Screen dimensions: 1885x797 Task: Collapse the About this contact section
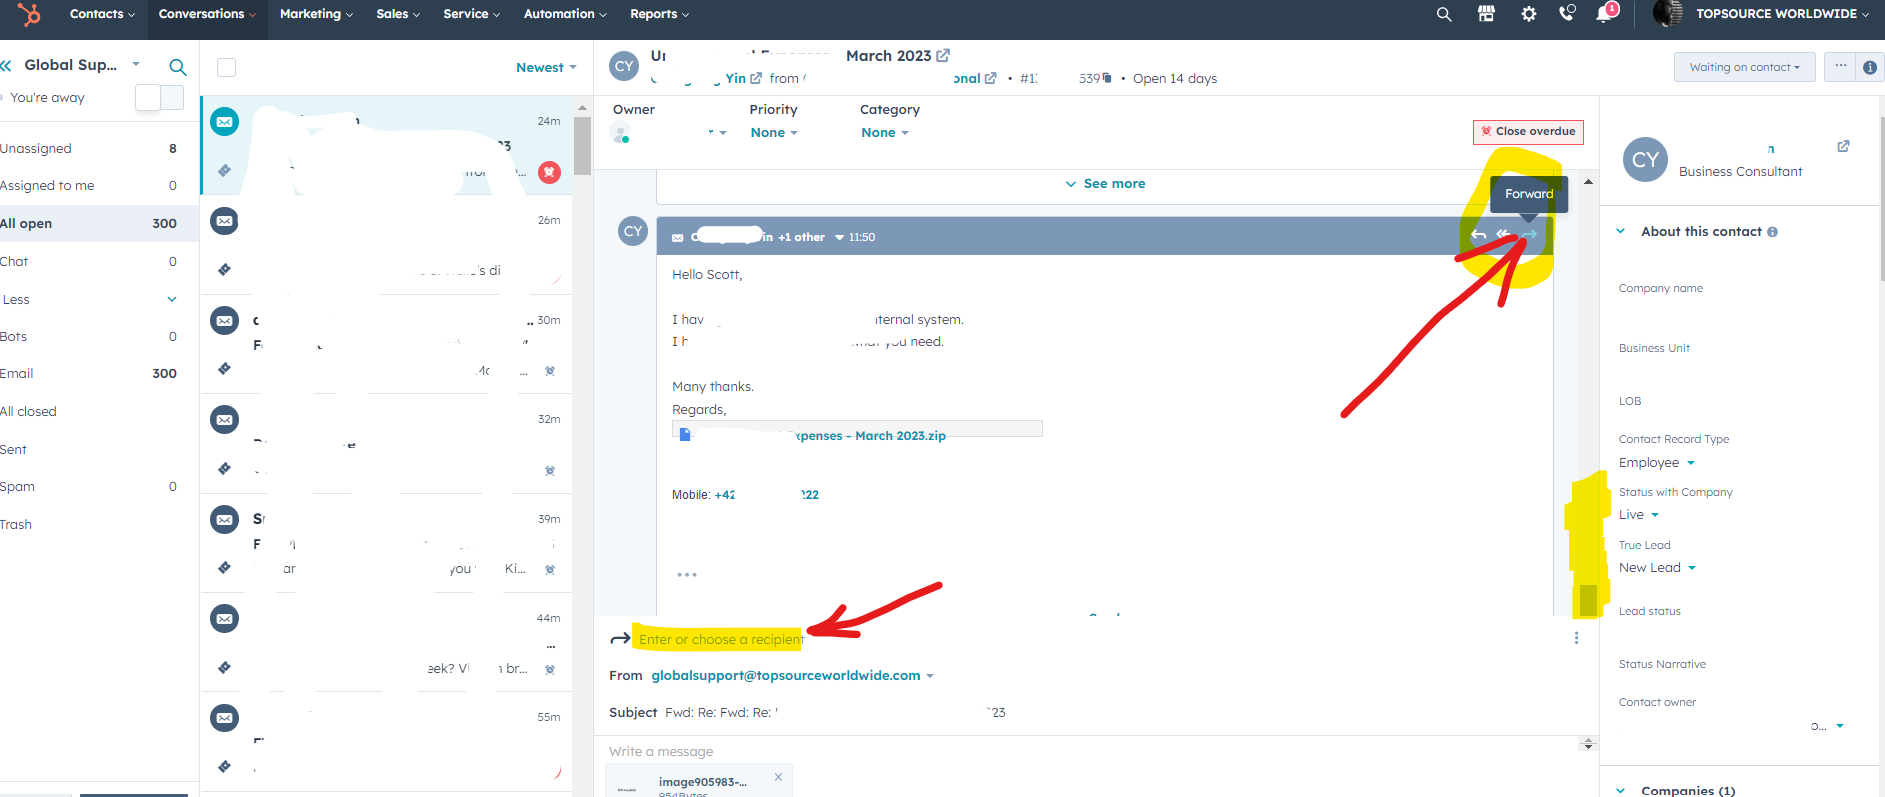point(1621,232)
